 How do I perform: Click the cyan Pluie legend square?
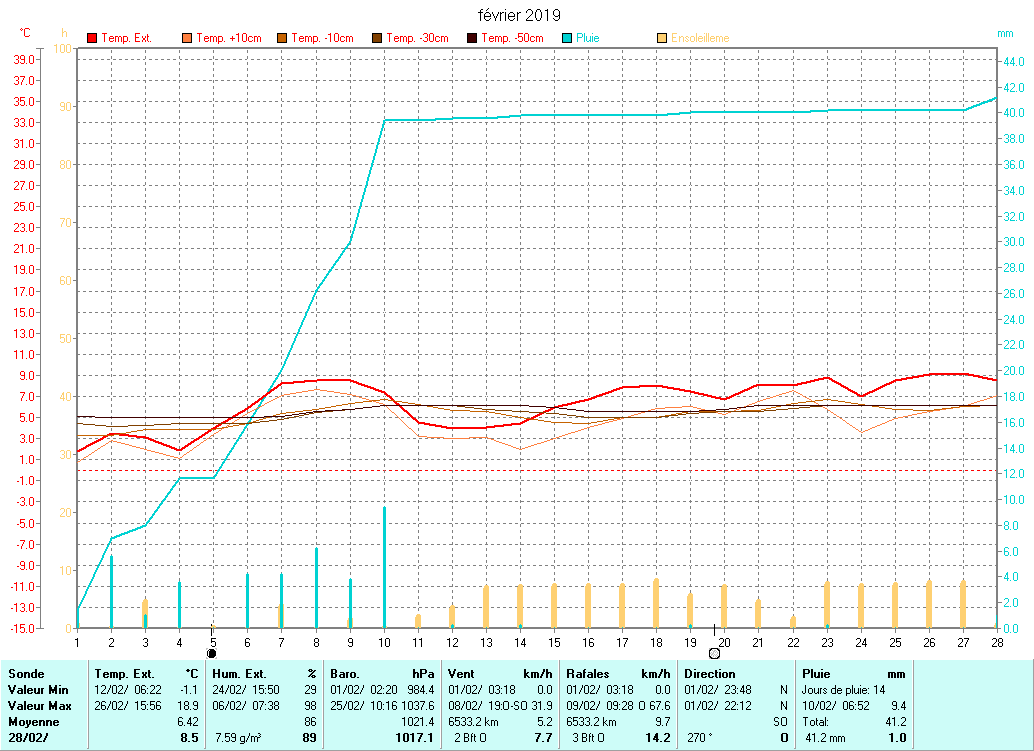pos(567,39)
